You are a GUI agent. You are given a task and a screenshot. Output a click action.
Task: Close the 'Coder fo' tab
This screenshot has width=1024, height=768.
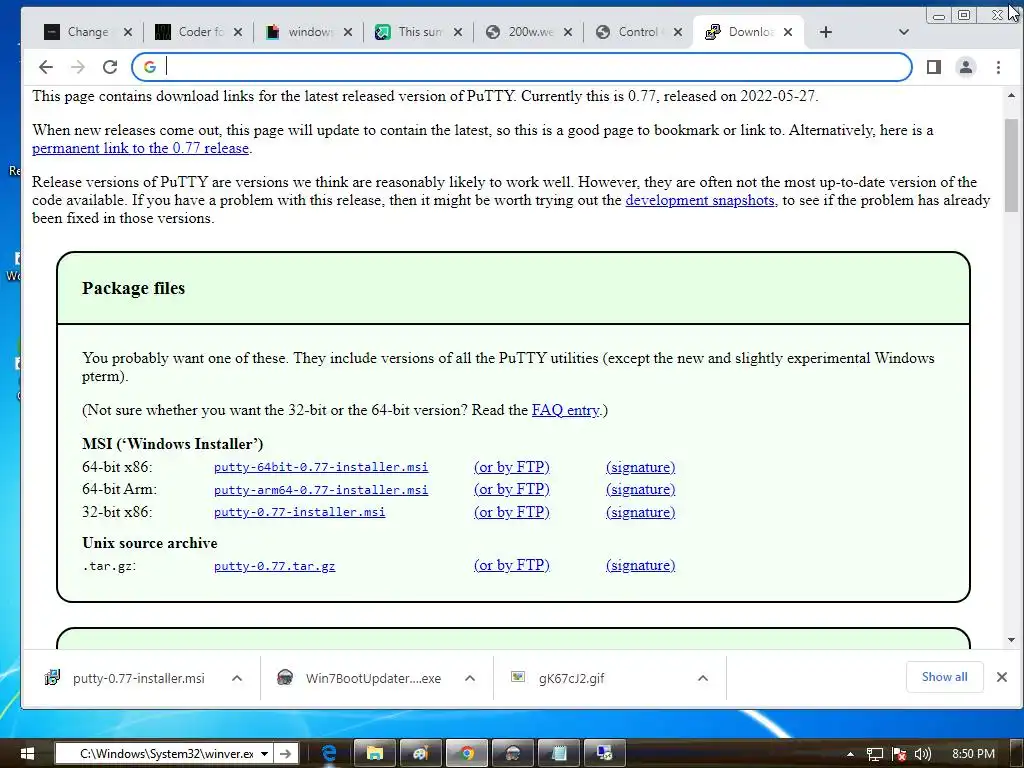pyautogui.click(x=238, y=32)
